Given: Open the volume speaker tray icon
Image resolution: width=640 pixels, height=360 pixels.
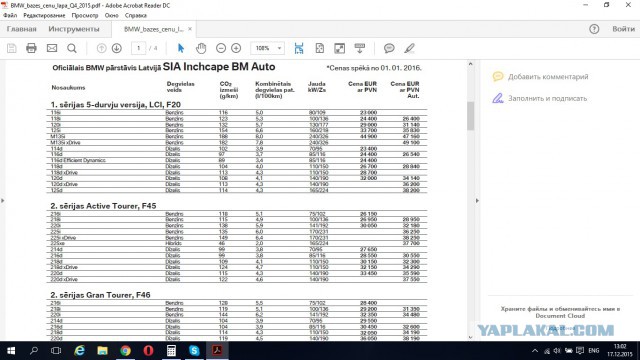Looking at the screenshot, I should click(x=557, y=351).
